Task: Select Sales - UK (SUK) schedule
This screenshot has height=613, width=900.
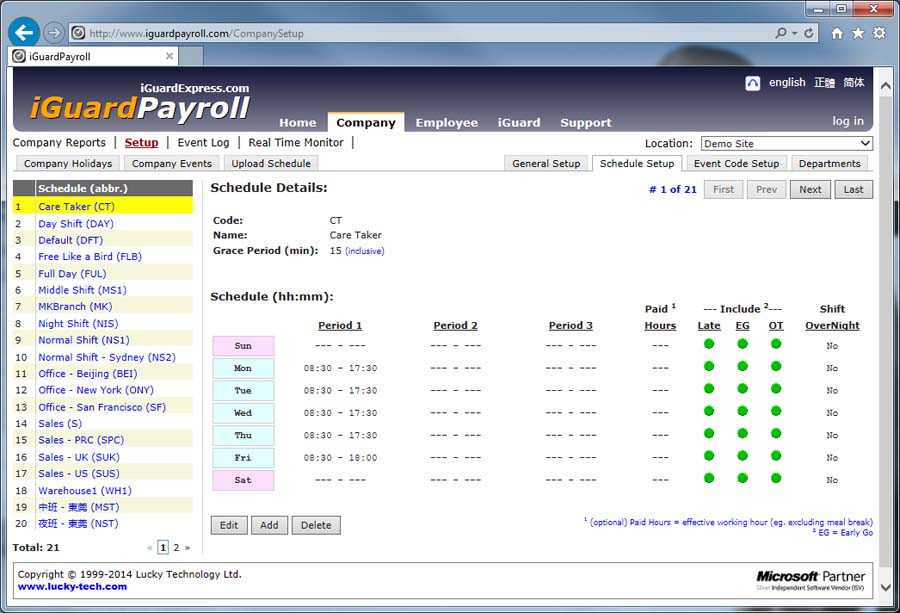Action: (x=79, y=457)
